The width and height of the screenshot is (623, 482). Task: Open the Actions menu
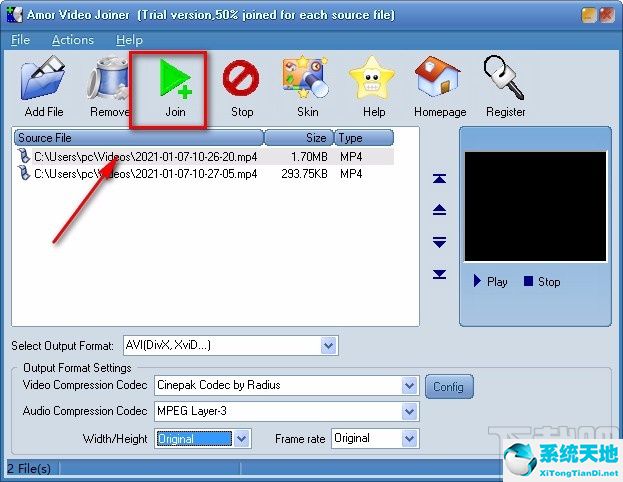(72, 40)
